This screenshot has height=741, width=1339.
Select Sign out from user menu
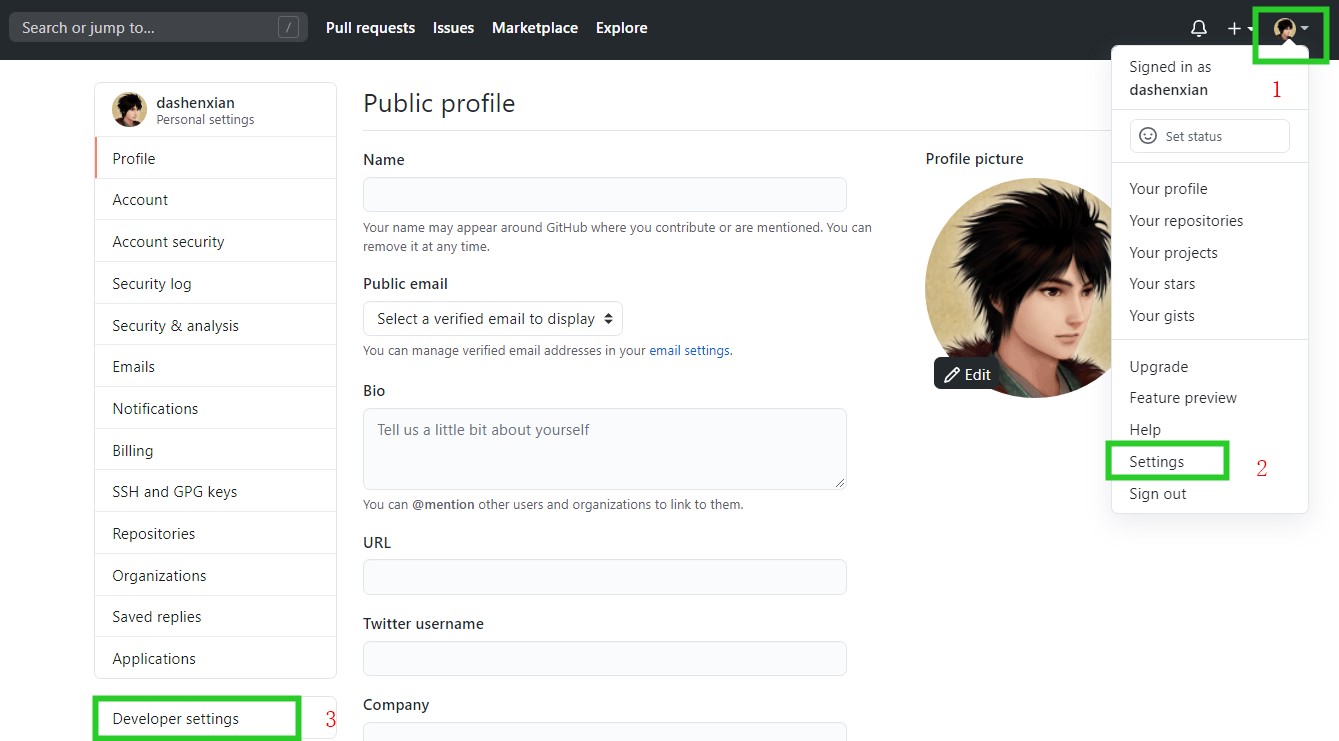(1158, 494)
